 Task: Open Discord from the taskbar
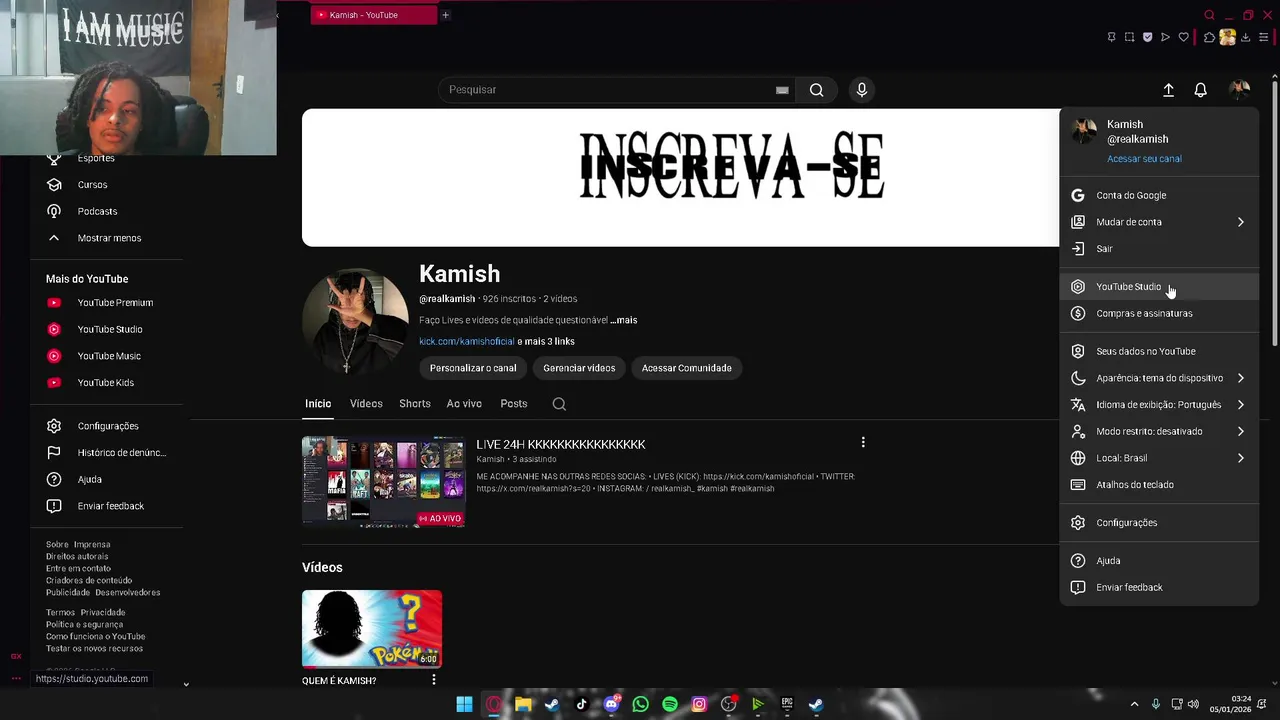611,704
